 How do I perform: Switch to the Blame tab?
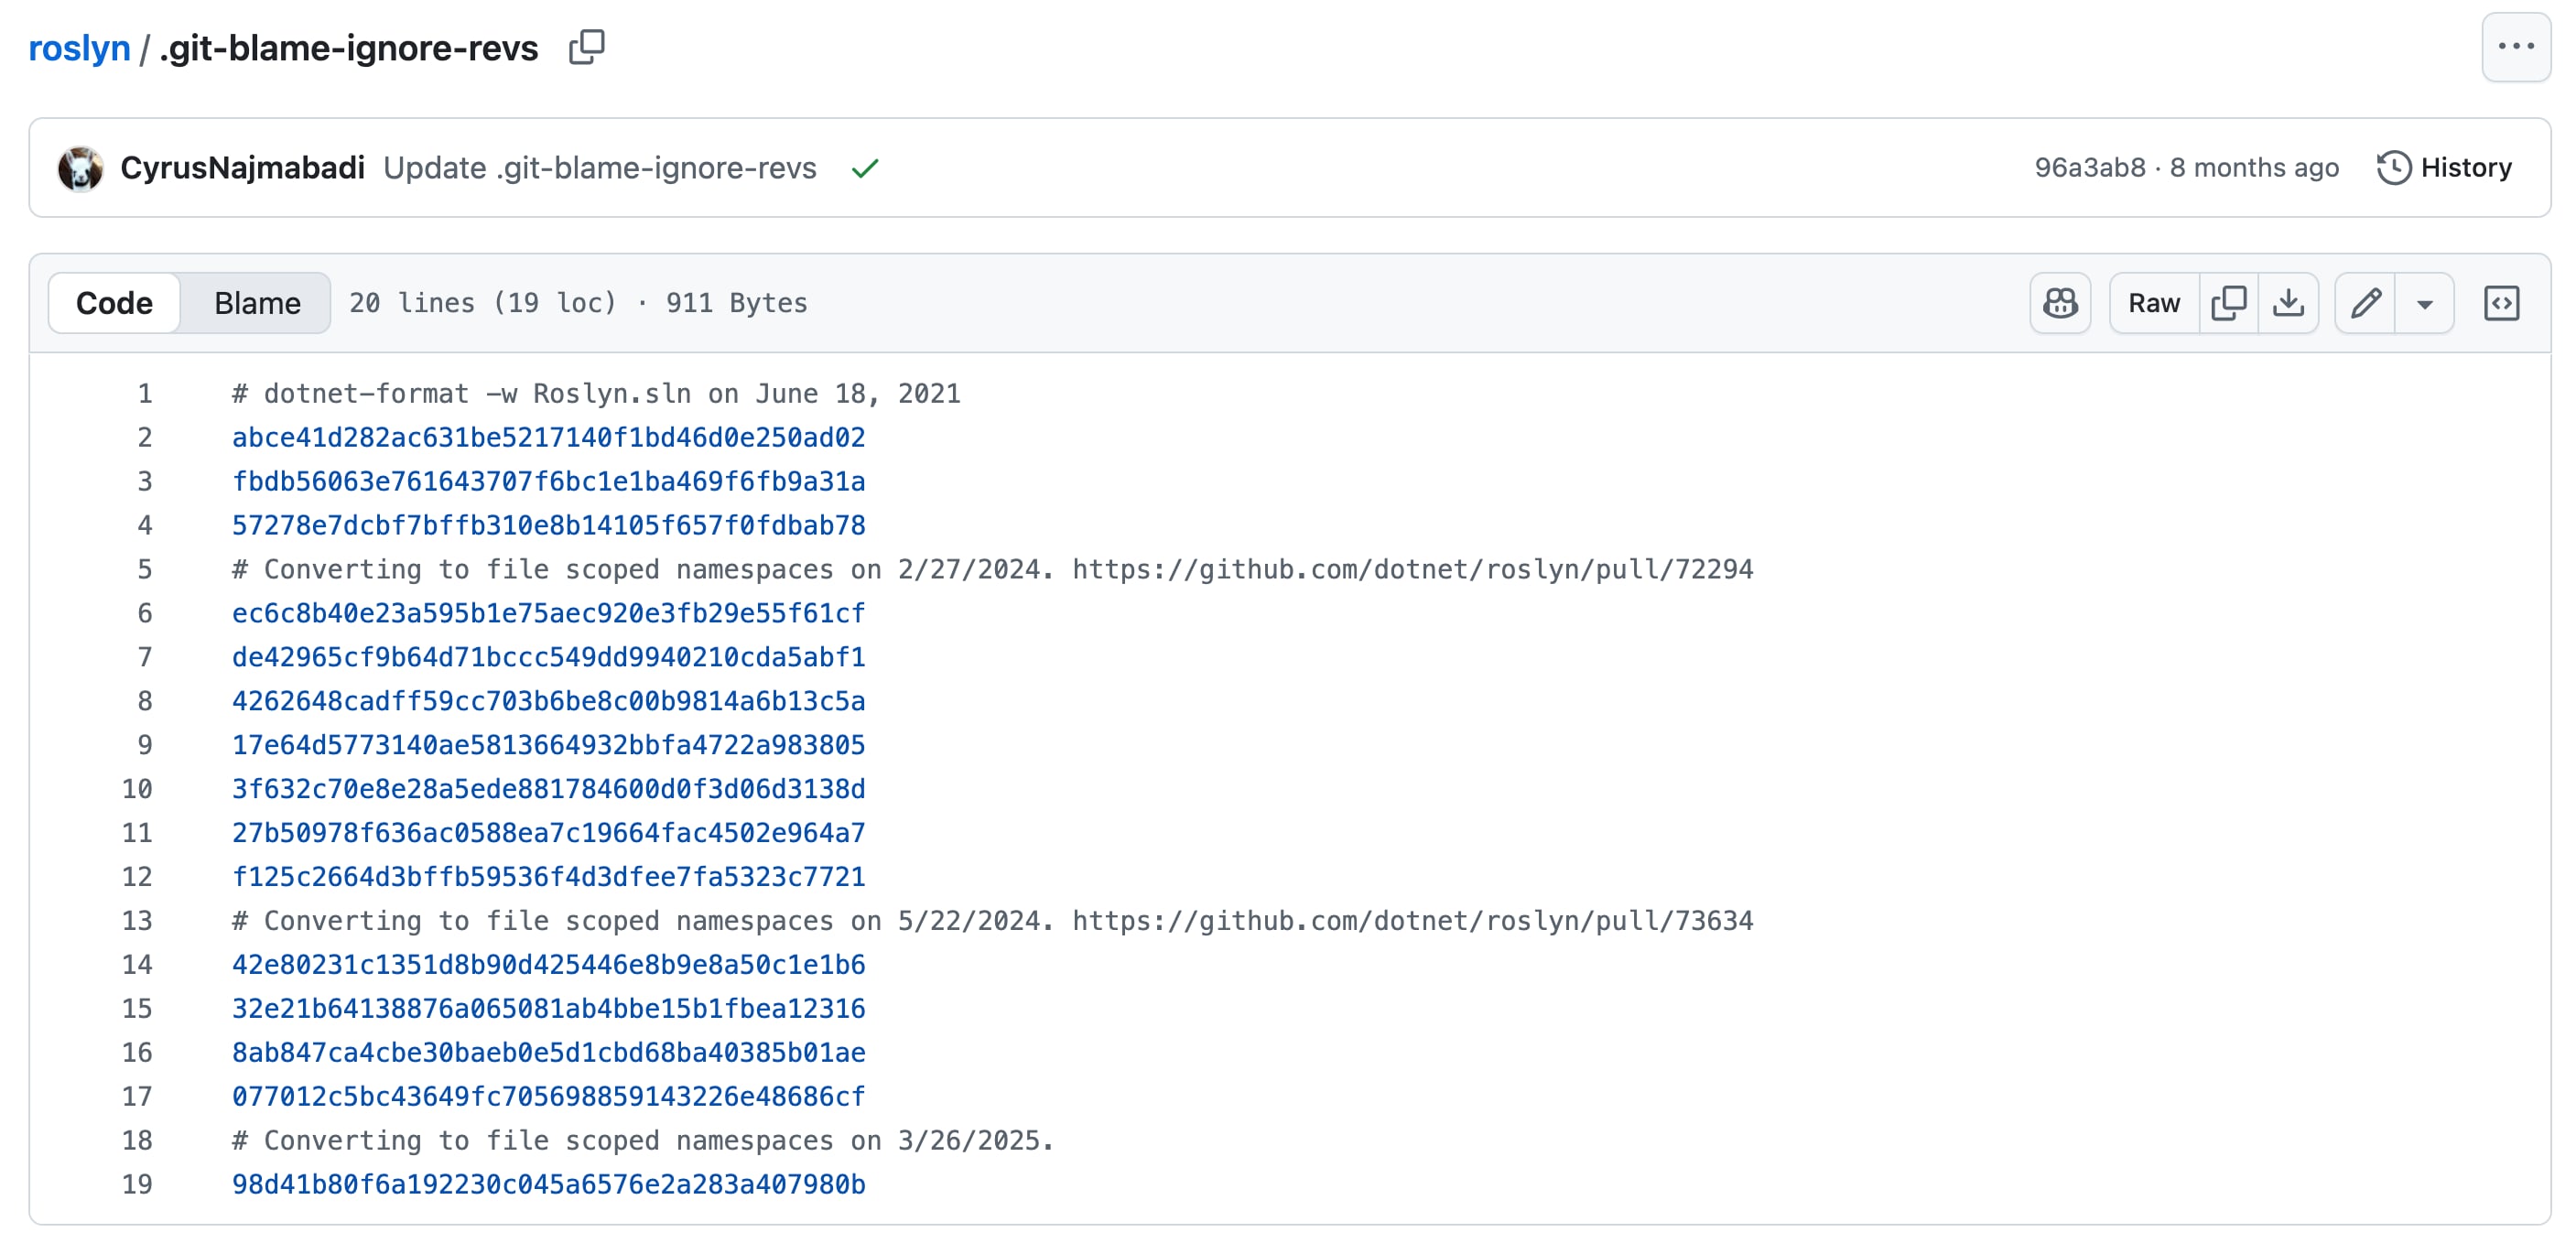(257, 303)
